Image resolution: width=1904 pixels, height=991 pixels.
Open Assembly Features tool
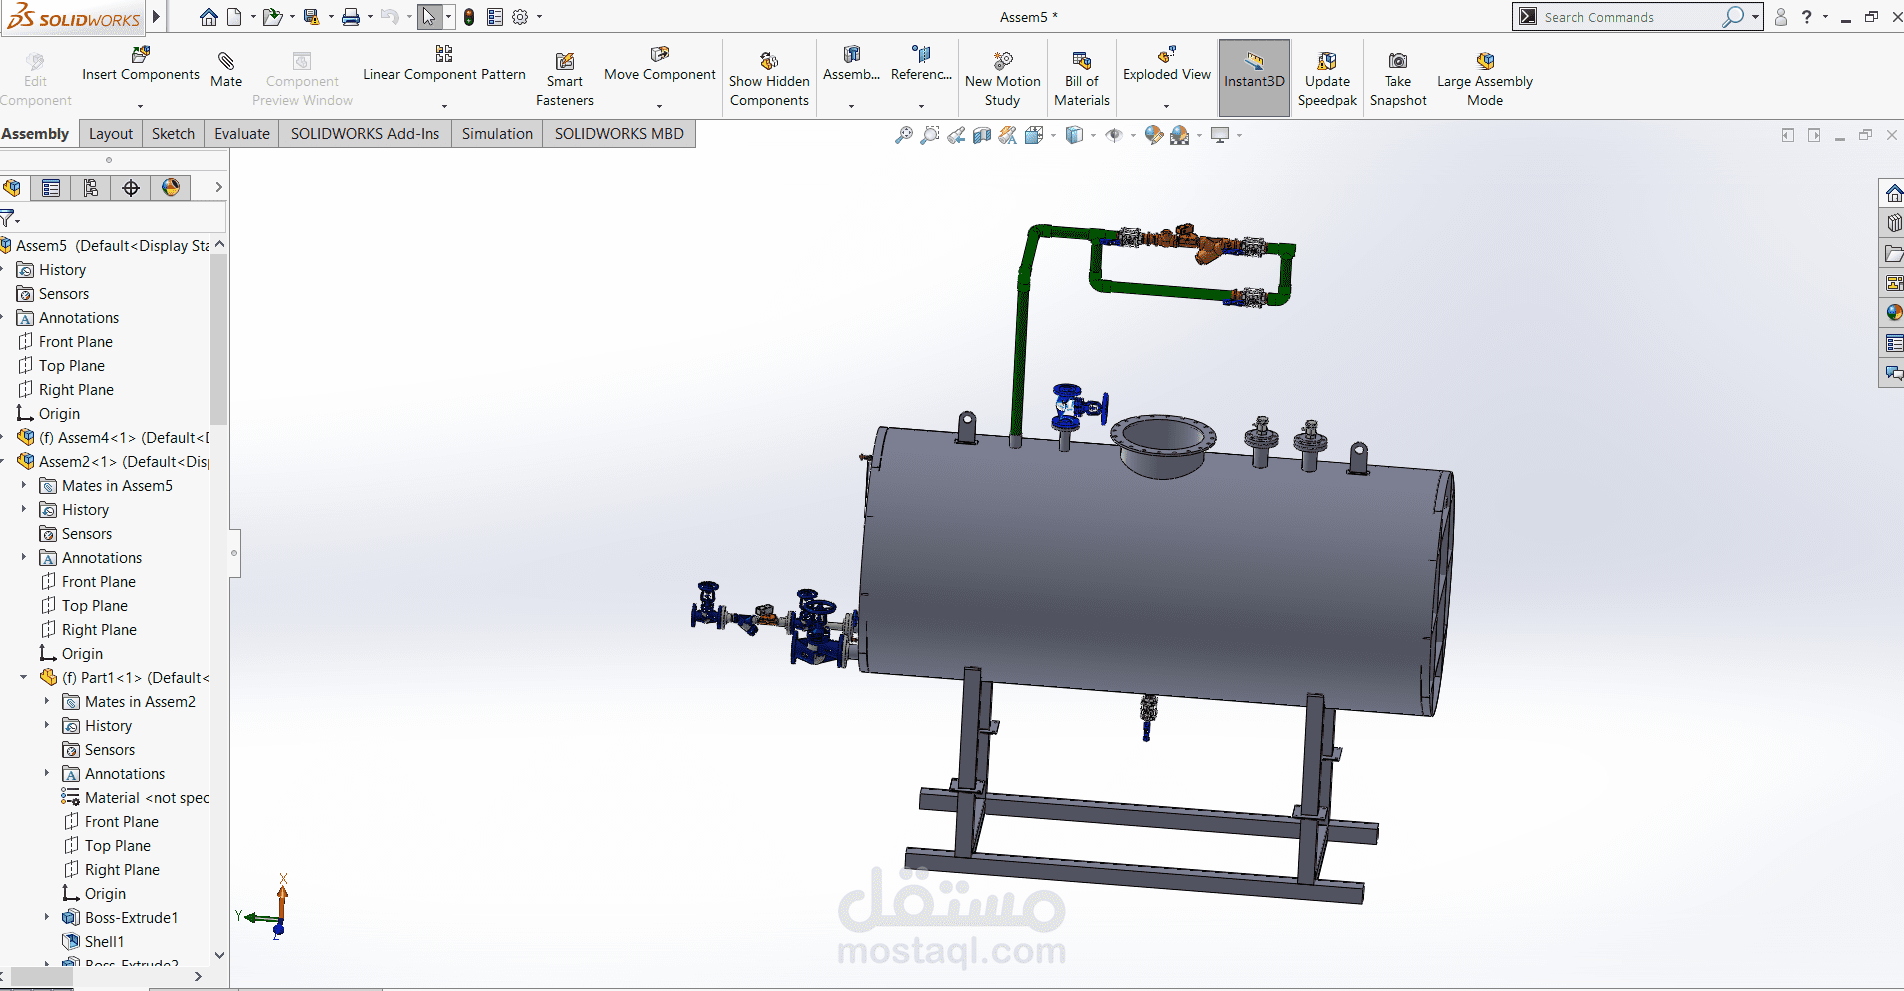(x=851, y=65)
